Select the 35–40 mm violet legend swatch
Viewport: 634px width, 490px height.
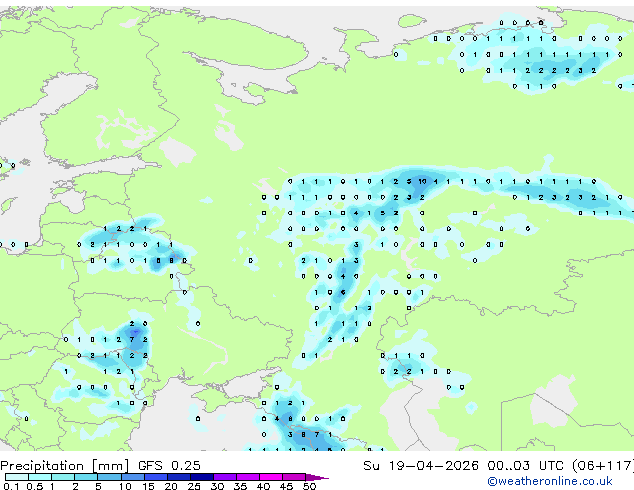[x=247, y=477]
